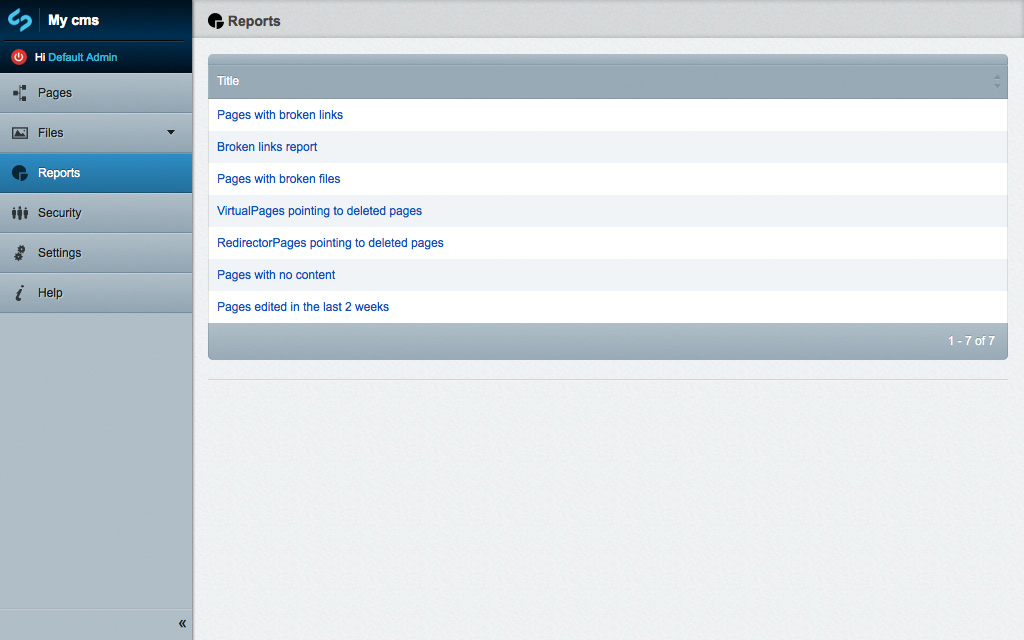Open the Pages menu section
Viewport: 1024px width, 640px height.
tap(55, 93)
